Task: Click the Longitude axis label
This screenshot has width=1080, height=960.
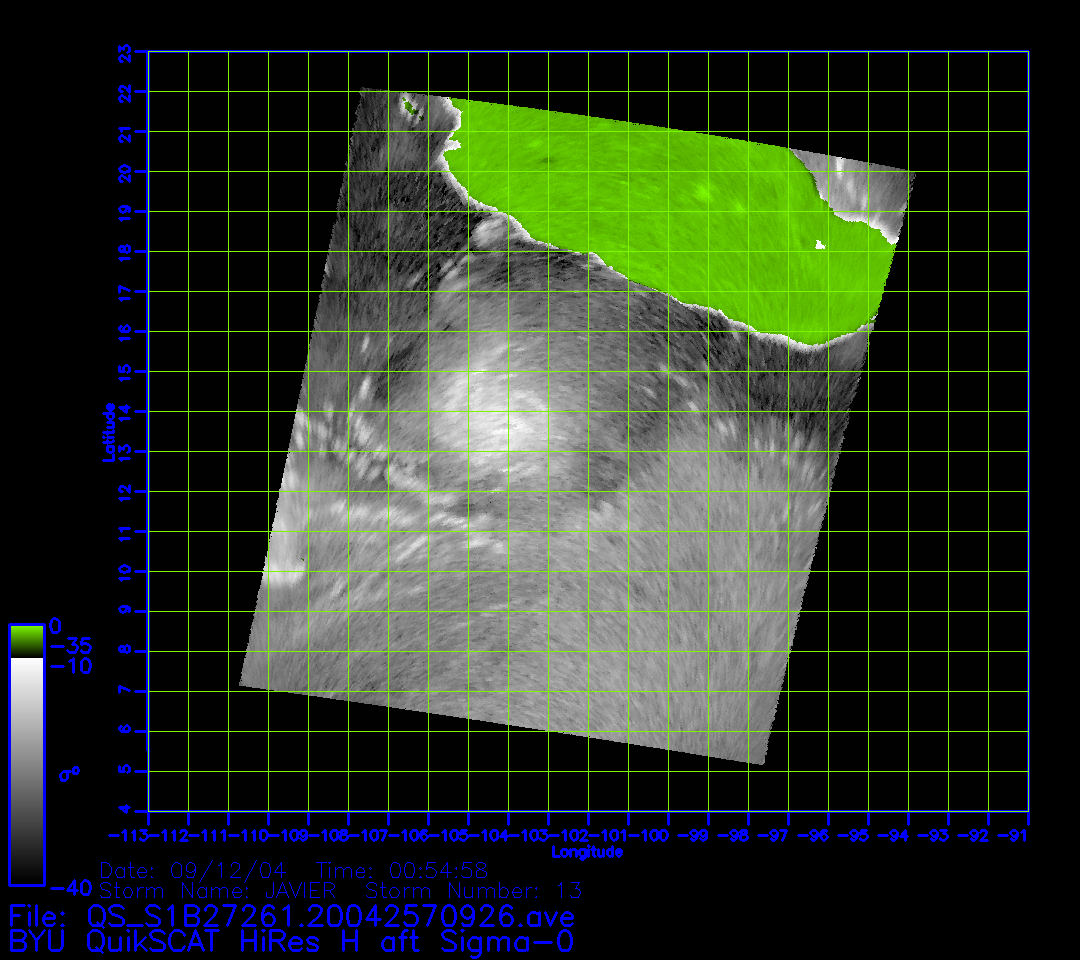Action: click(587, 853)
